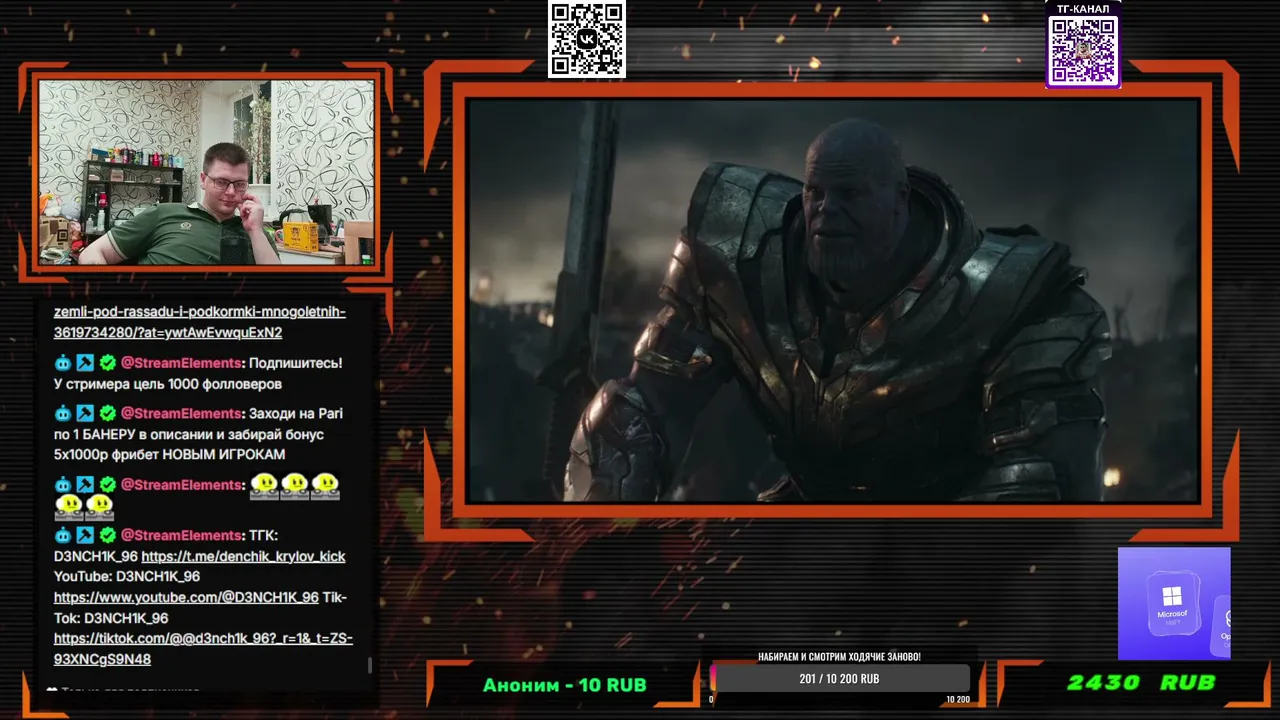The height and width of the screenshot is (720, 1280).
Task: Click the chat scrollbar thumb
Action: tap(370, 665)
